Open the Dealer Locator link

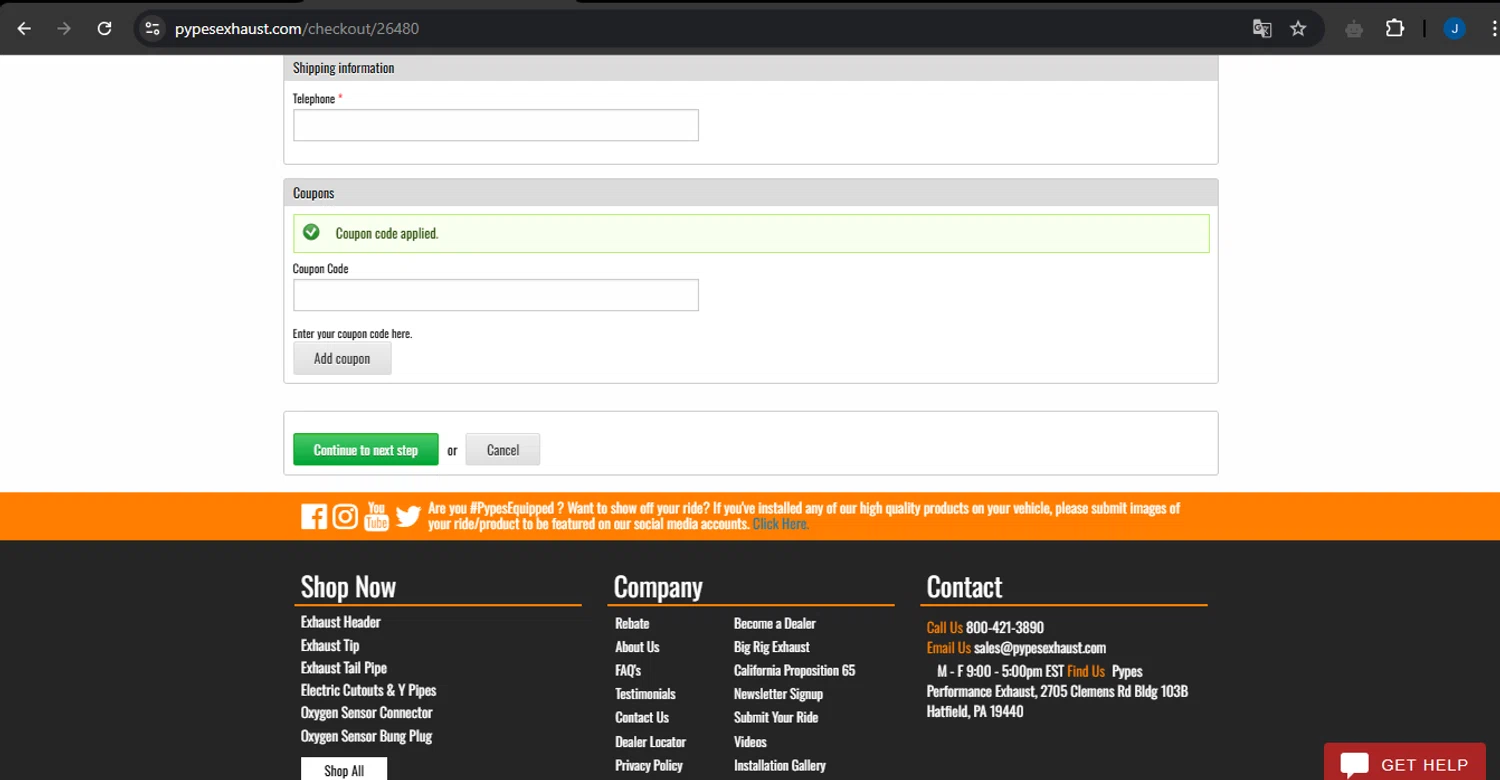pos(651,742)
